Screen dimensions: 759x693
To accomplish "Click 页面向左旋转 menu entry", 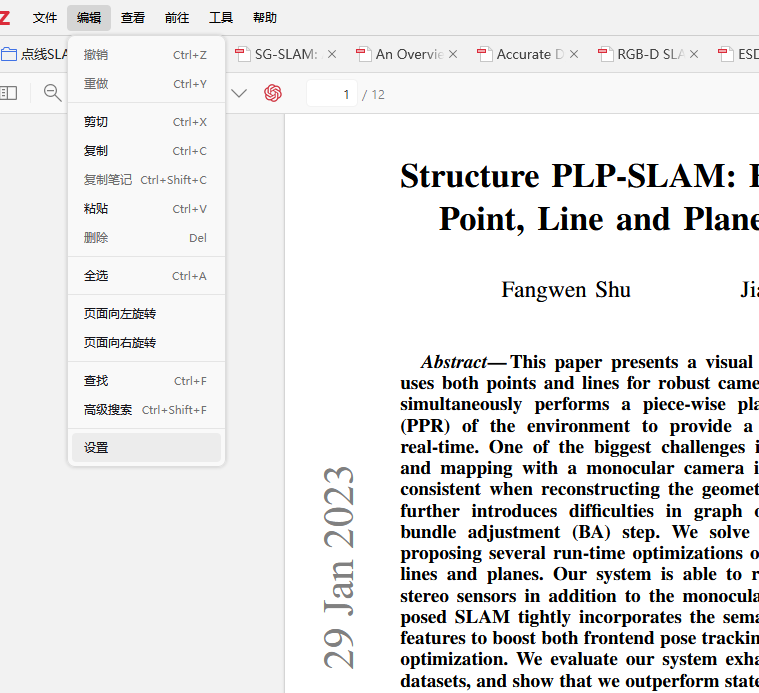I will [x=146, y=314].
